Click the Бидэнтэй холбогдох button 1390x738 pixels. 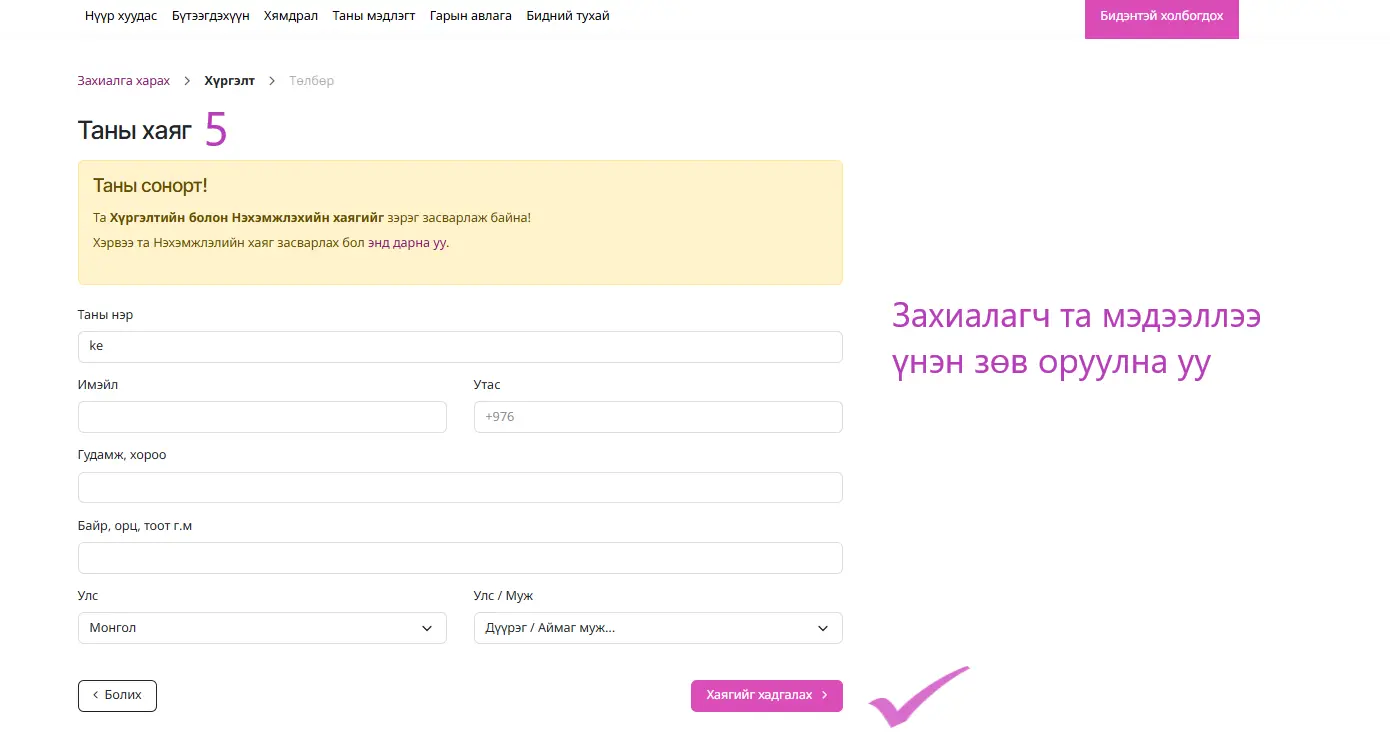1161,17
